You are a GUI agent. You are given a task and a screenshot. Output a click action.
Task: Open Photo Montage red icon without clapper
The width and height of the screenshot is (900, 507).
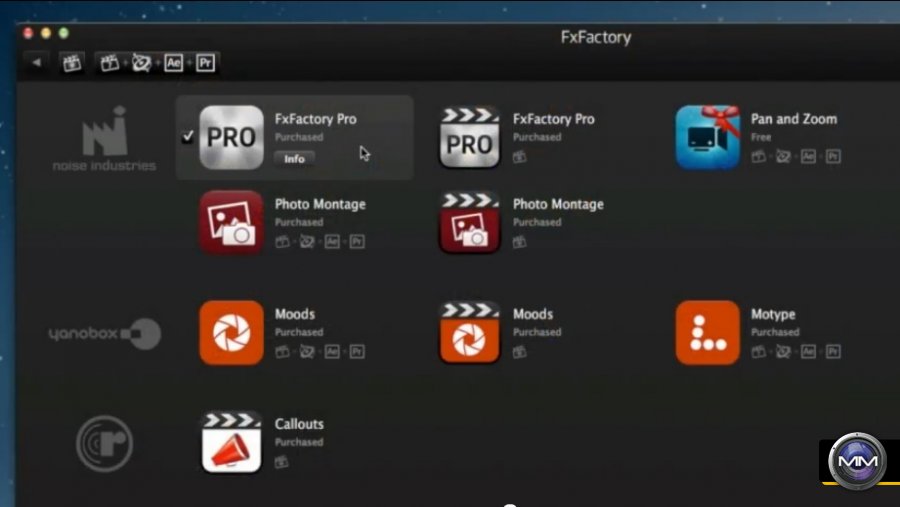(x=231, y=222)
